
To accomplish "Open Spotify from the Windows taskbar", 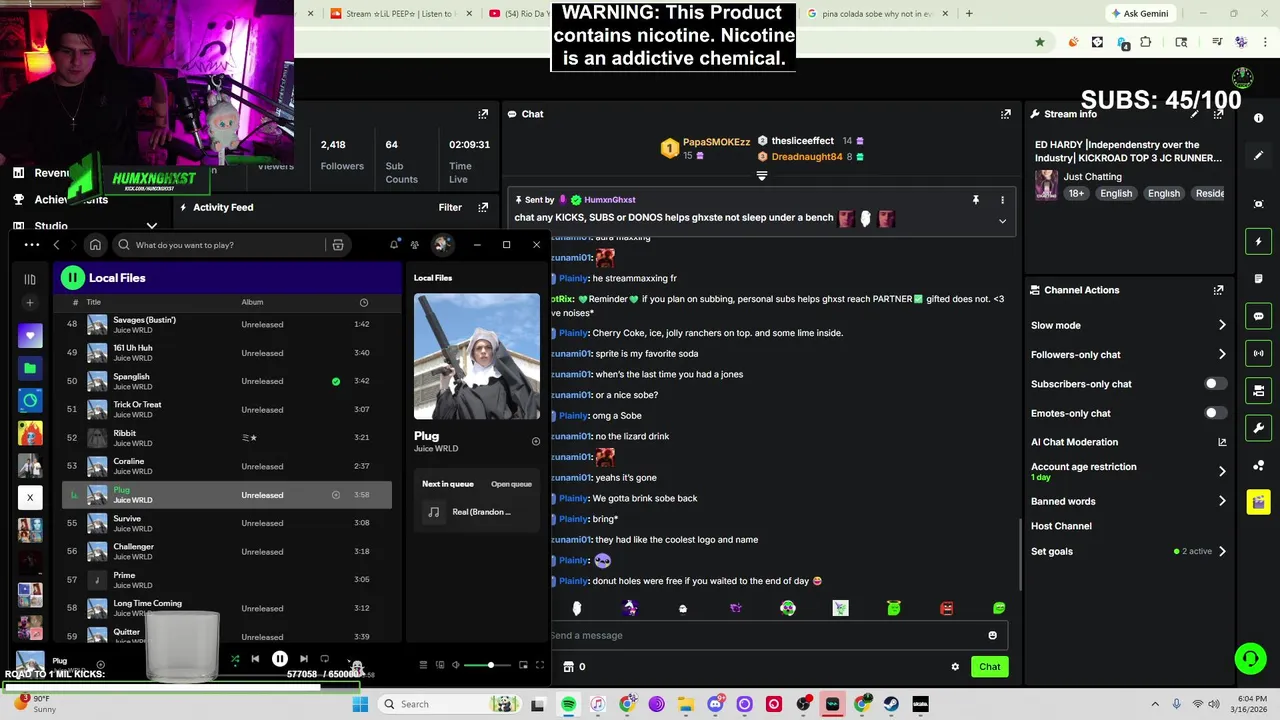I will 568,704.
